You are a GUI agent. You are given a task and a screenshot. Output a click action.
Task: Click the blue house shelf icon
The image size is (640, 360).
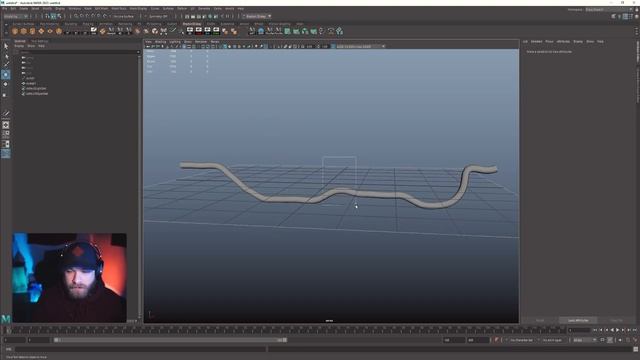click(x=261, y=31)
